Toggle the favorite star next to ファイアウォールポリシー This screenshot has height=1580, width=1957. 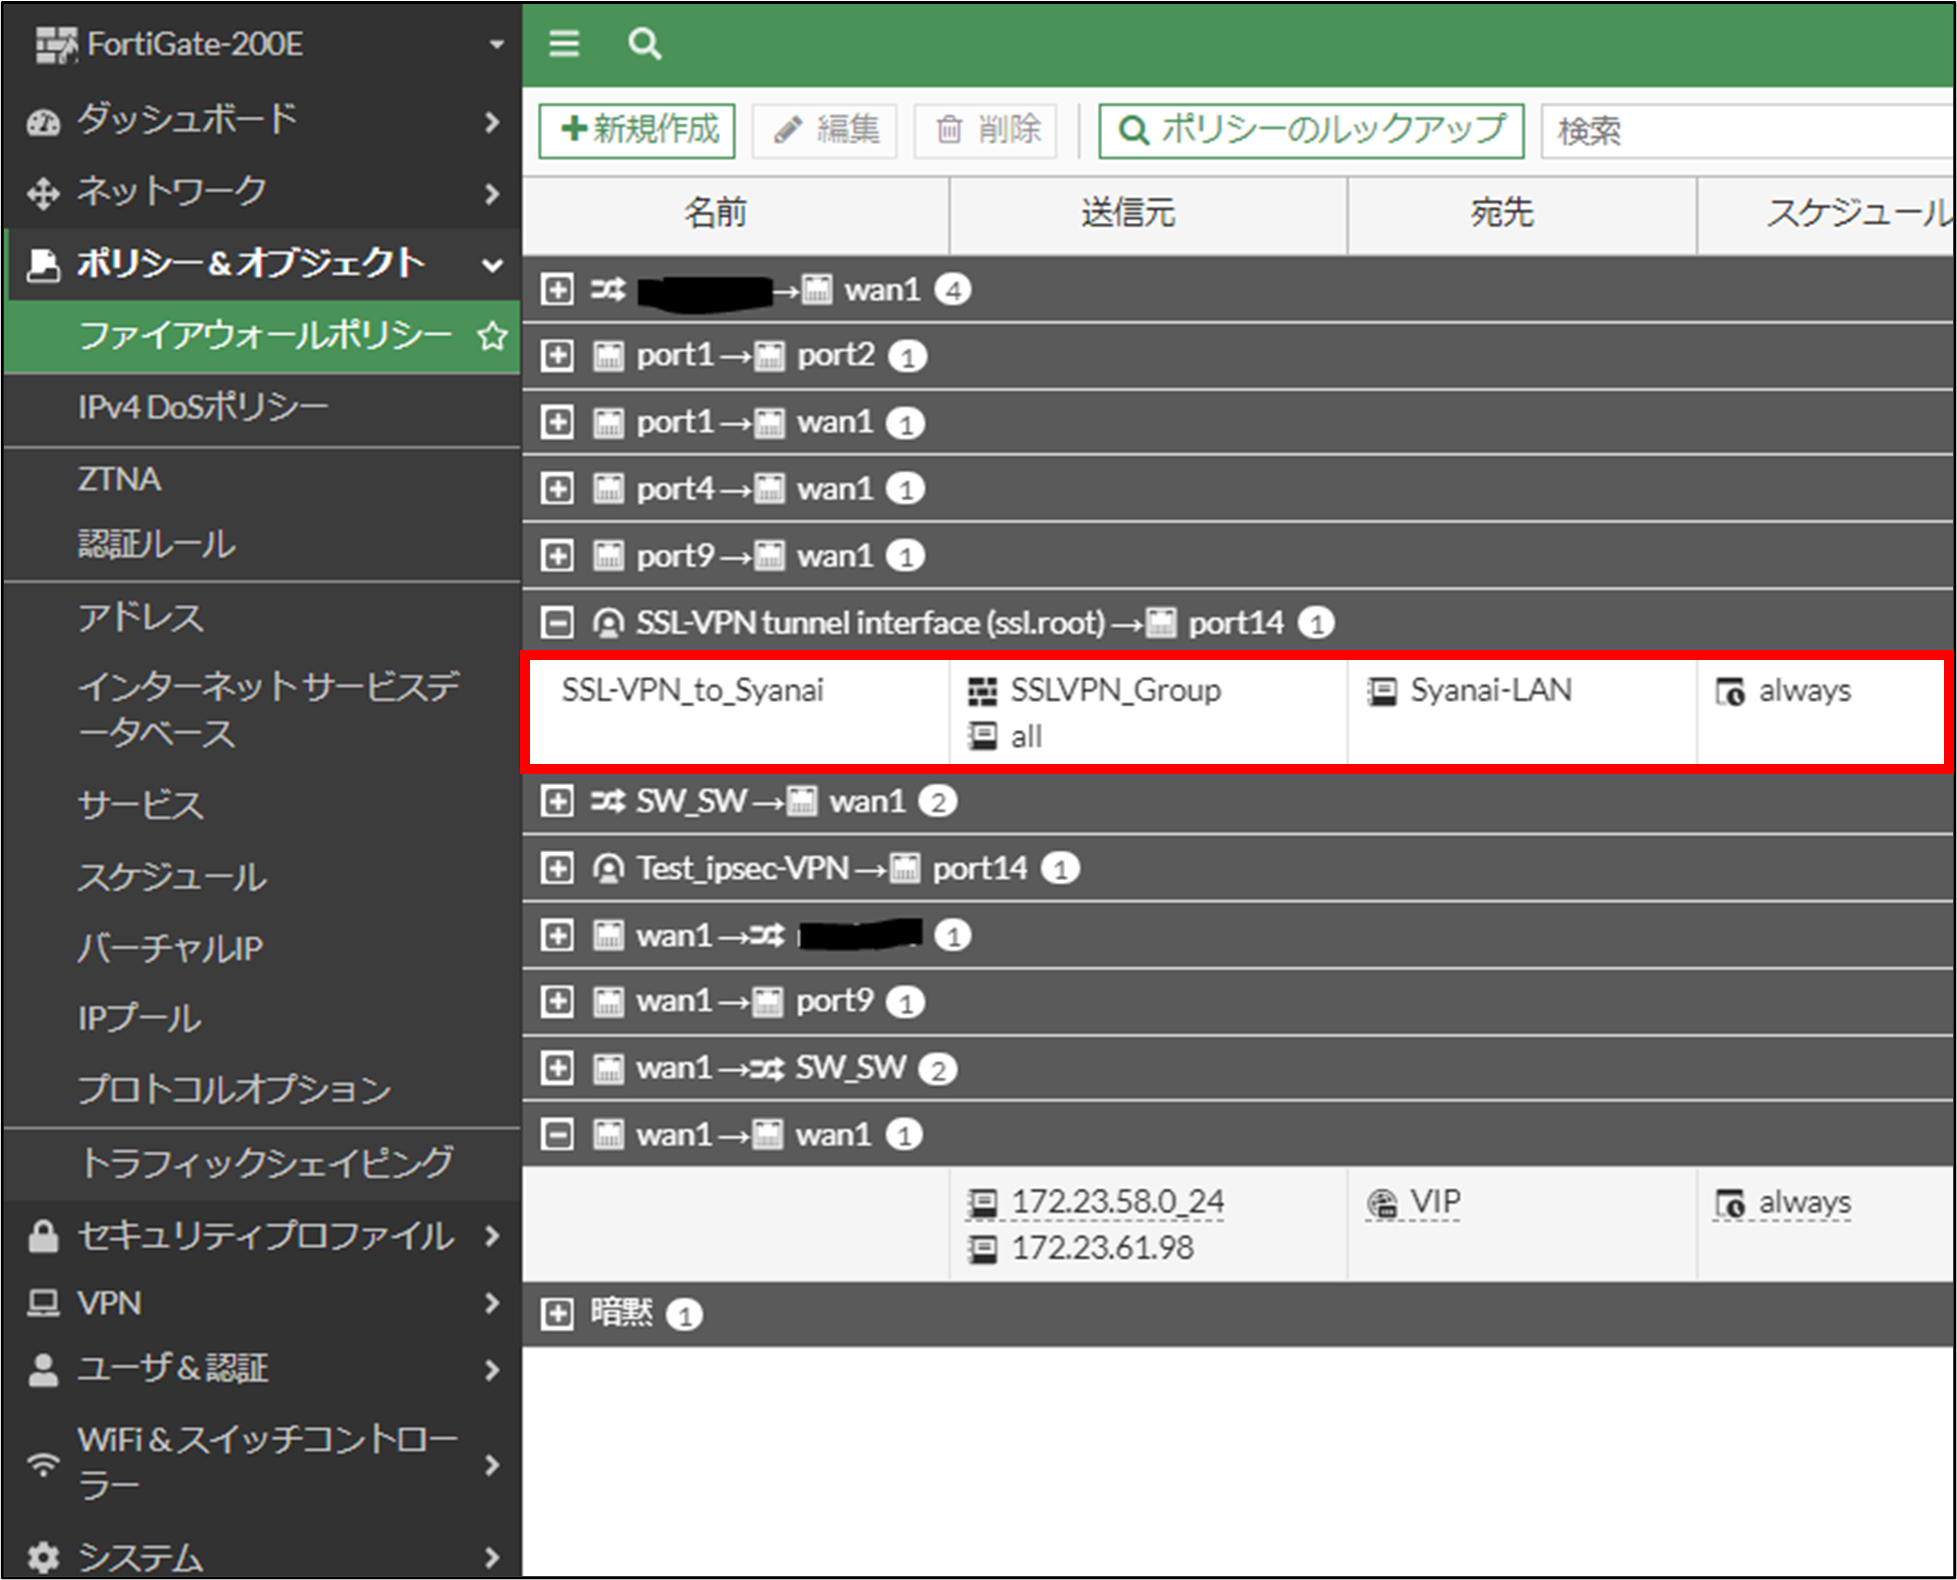[491, 336]
